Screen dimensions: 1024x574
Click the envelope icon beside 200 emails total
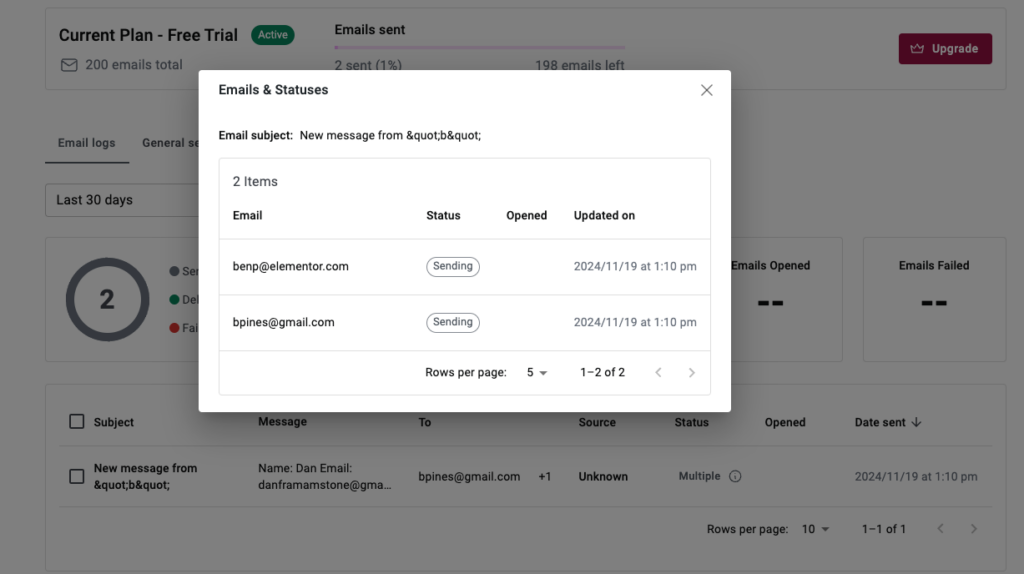click(x=69, y=65)
